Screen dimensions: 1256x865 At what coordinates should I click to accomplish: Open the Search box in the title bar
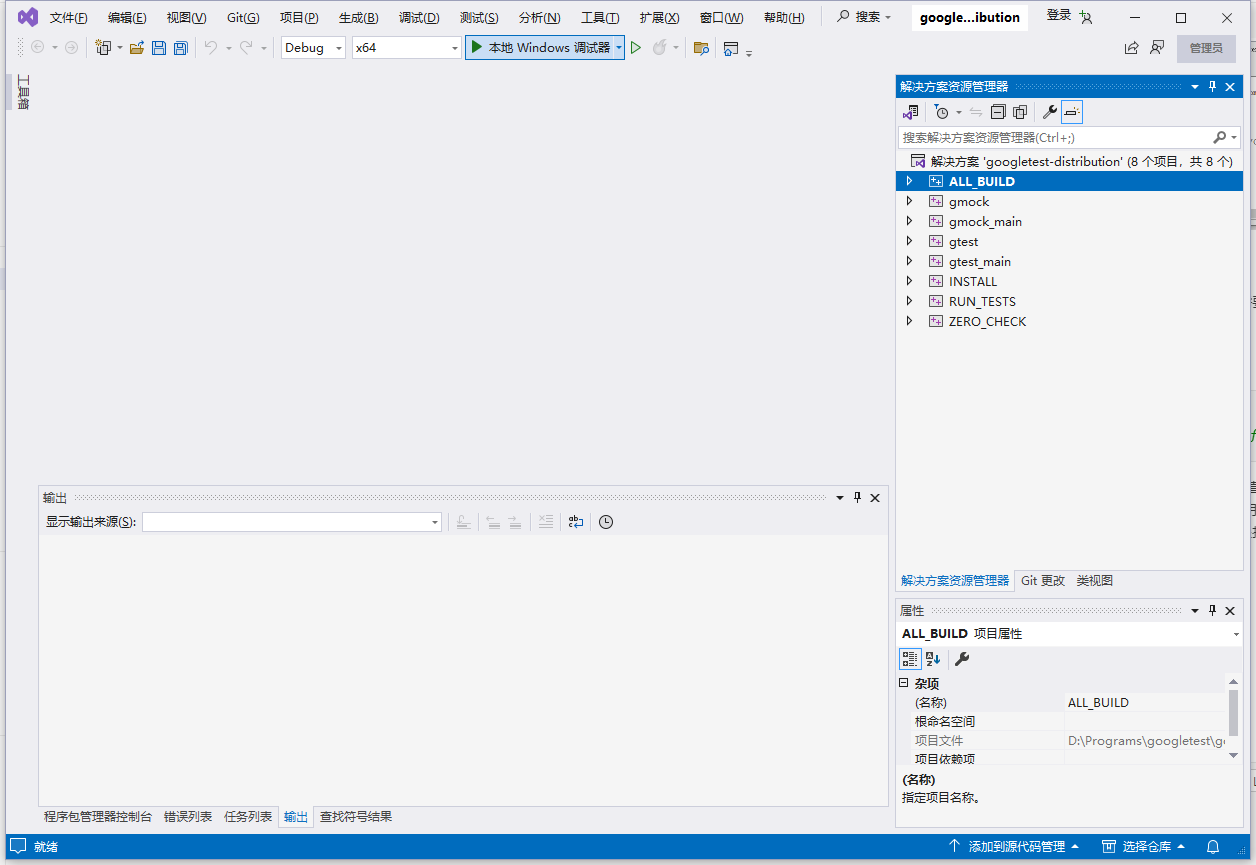[x=864, y=17]
